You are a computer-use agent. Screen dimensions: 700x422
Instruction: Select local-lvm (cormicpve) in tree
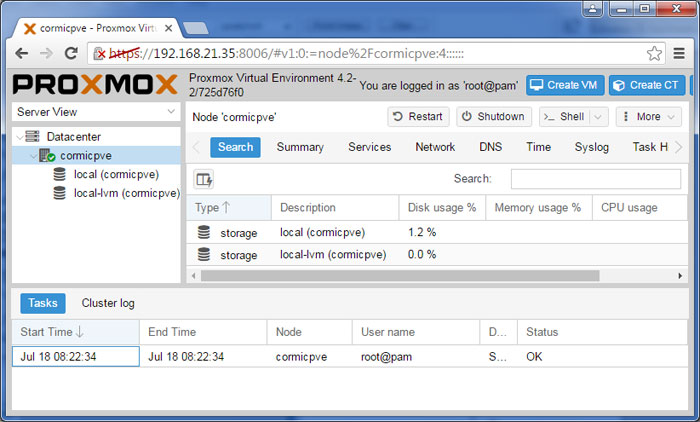127,193
